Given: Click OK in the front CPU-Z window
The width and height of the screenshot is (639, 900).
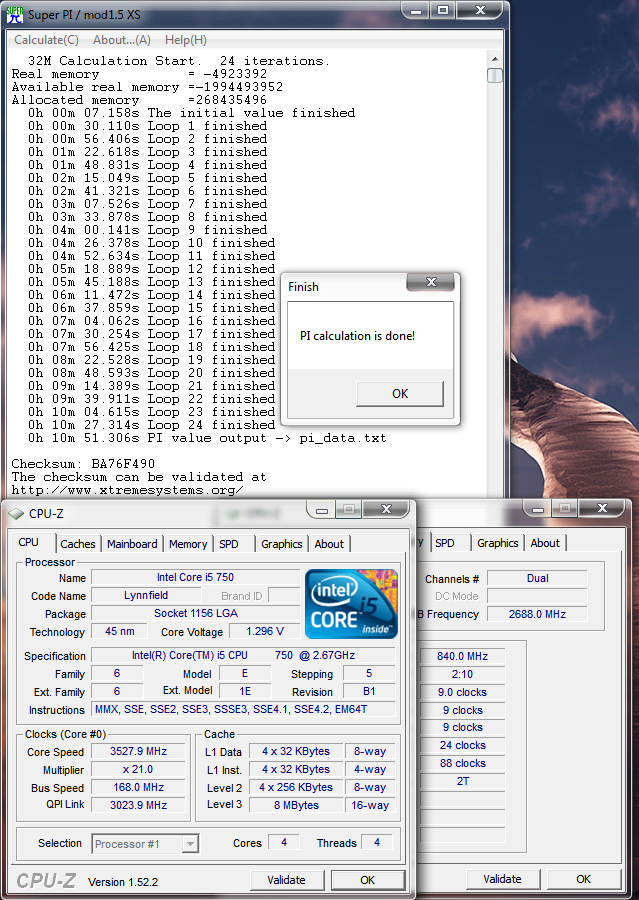Looking at the screenshot, I should point(367,880).
